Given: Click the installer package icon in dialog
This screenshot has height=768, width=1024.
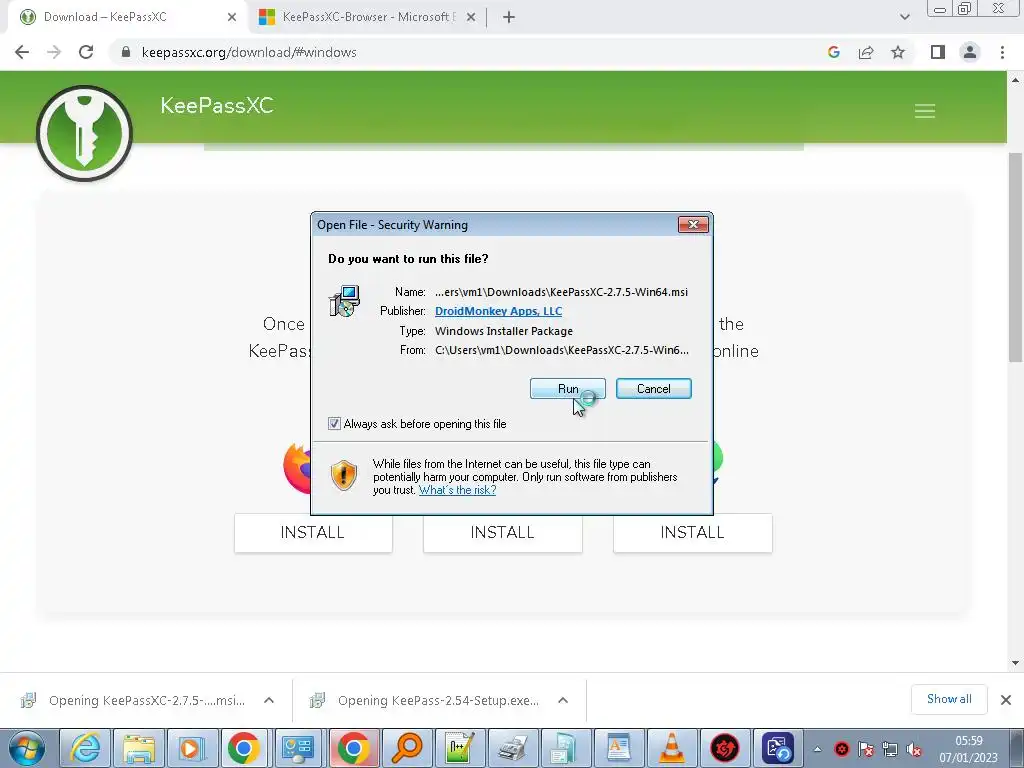Looking at the screenshot, I should (x=344, y=302).
